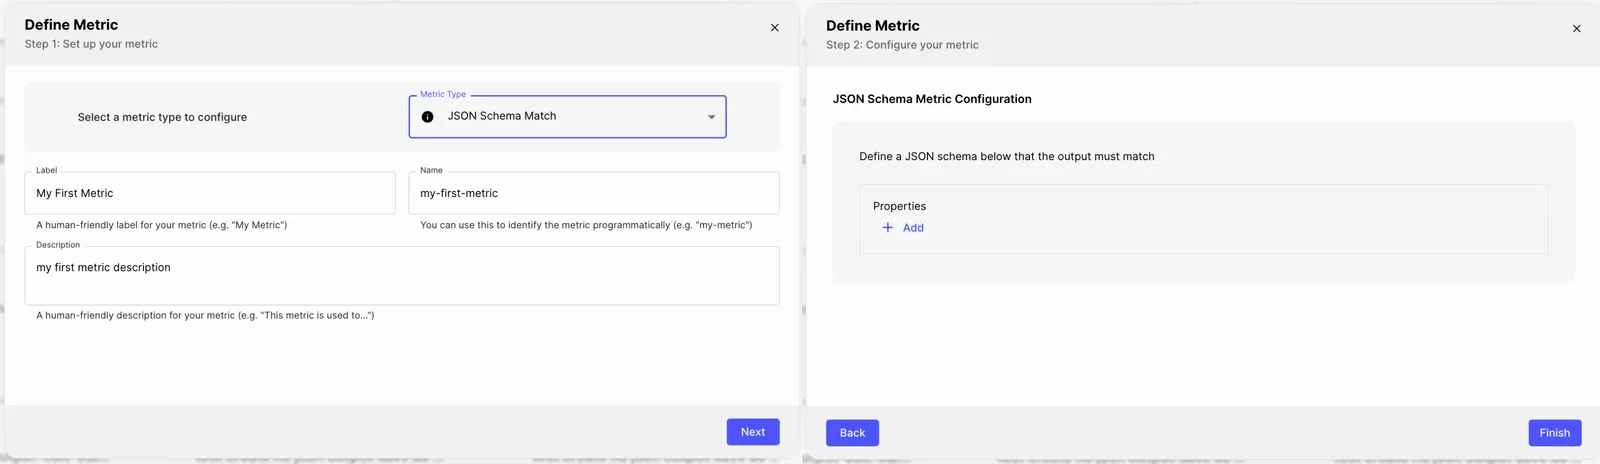
Task: Open the Metric Type dropdown arrow
Action: click(x=711, y=117)
